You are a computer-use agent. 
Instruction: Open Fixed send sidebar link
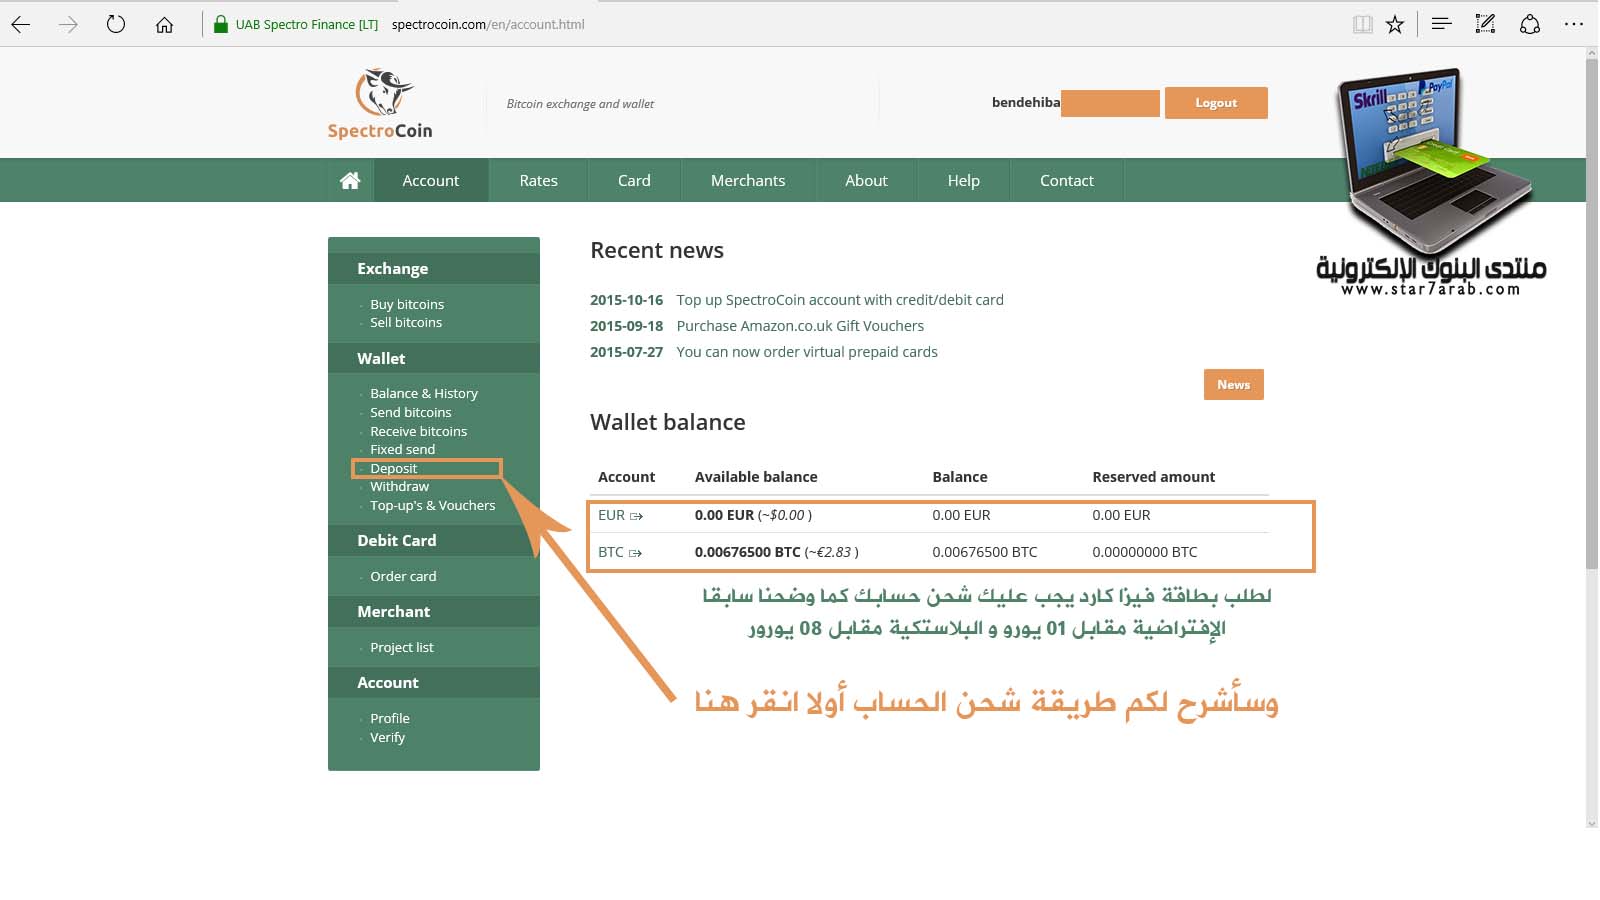tap(403, 449)
